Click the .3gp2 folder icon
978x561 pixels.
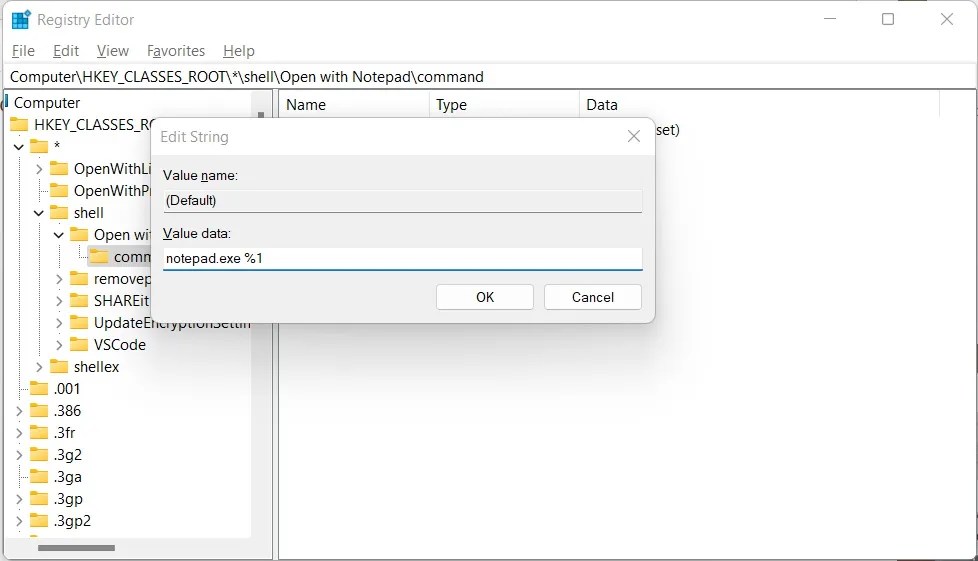click(39, 520)
